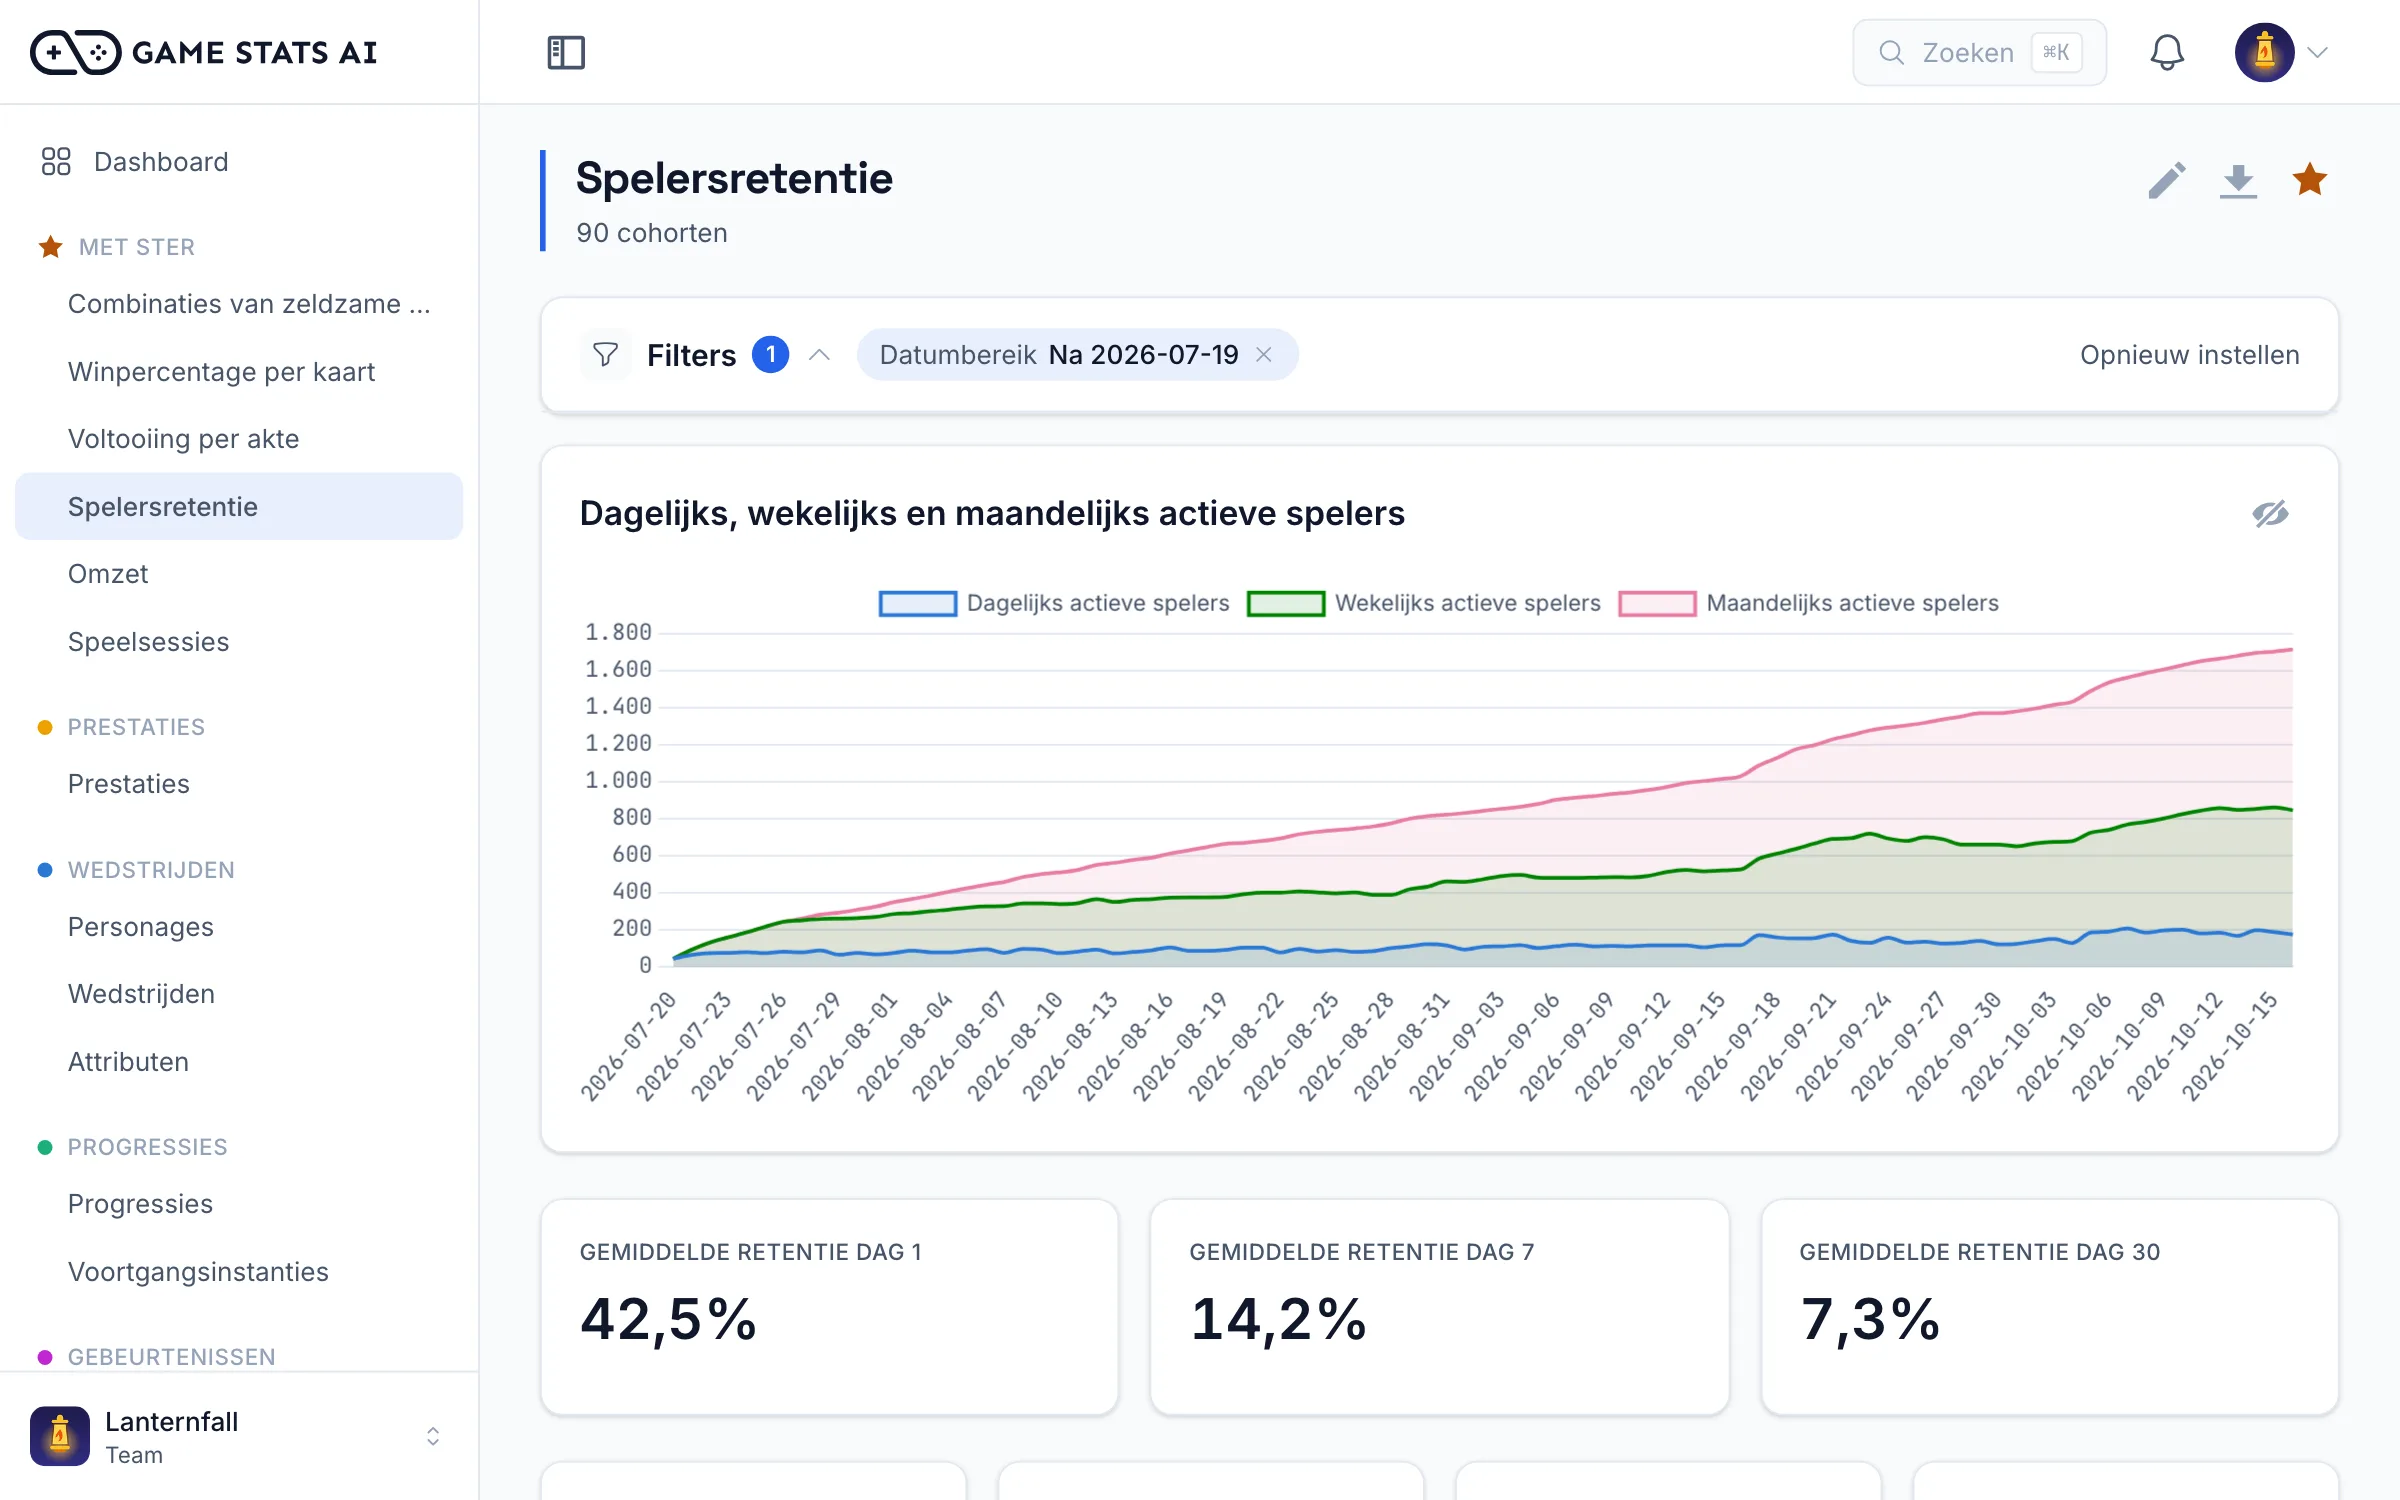Open Dashboard in sidebar

pyautogui.click(x=239, y=162)
